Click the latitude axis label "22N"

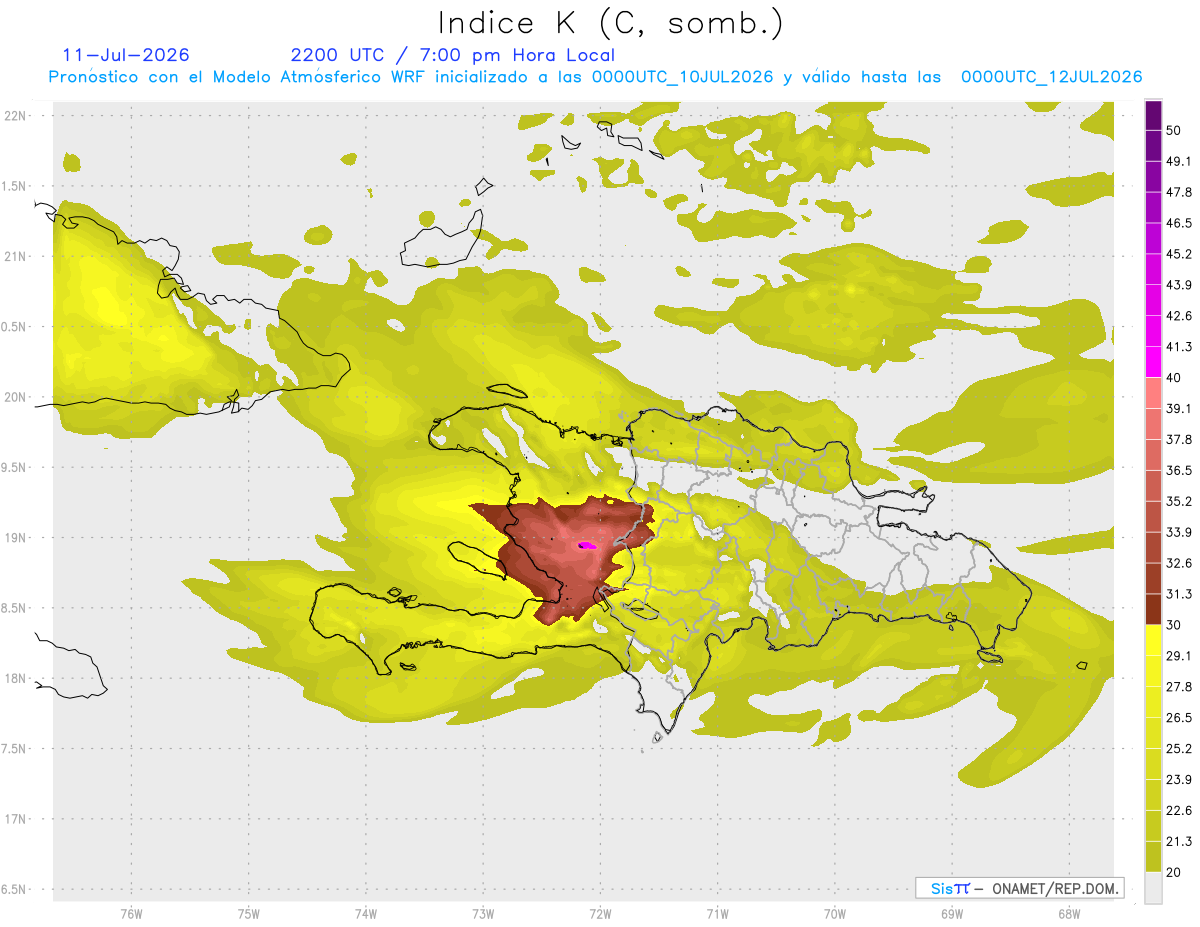[15, 115]
